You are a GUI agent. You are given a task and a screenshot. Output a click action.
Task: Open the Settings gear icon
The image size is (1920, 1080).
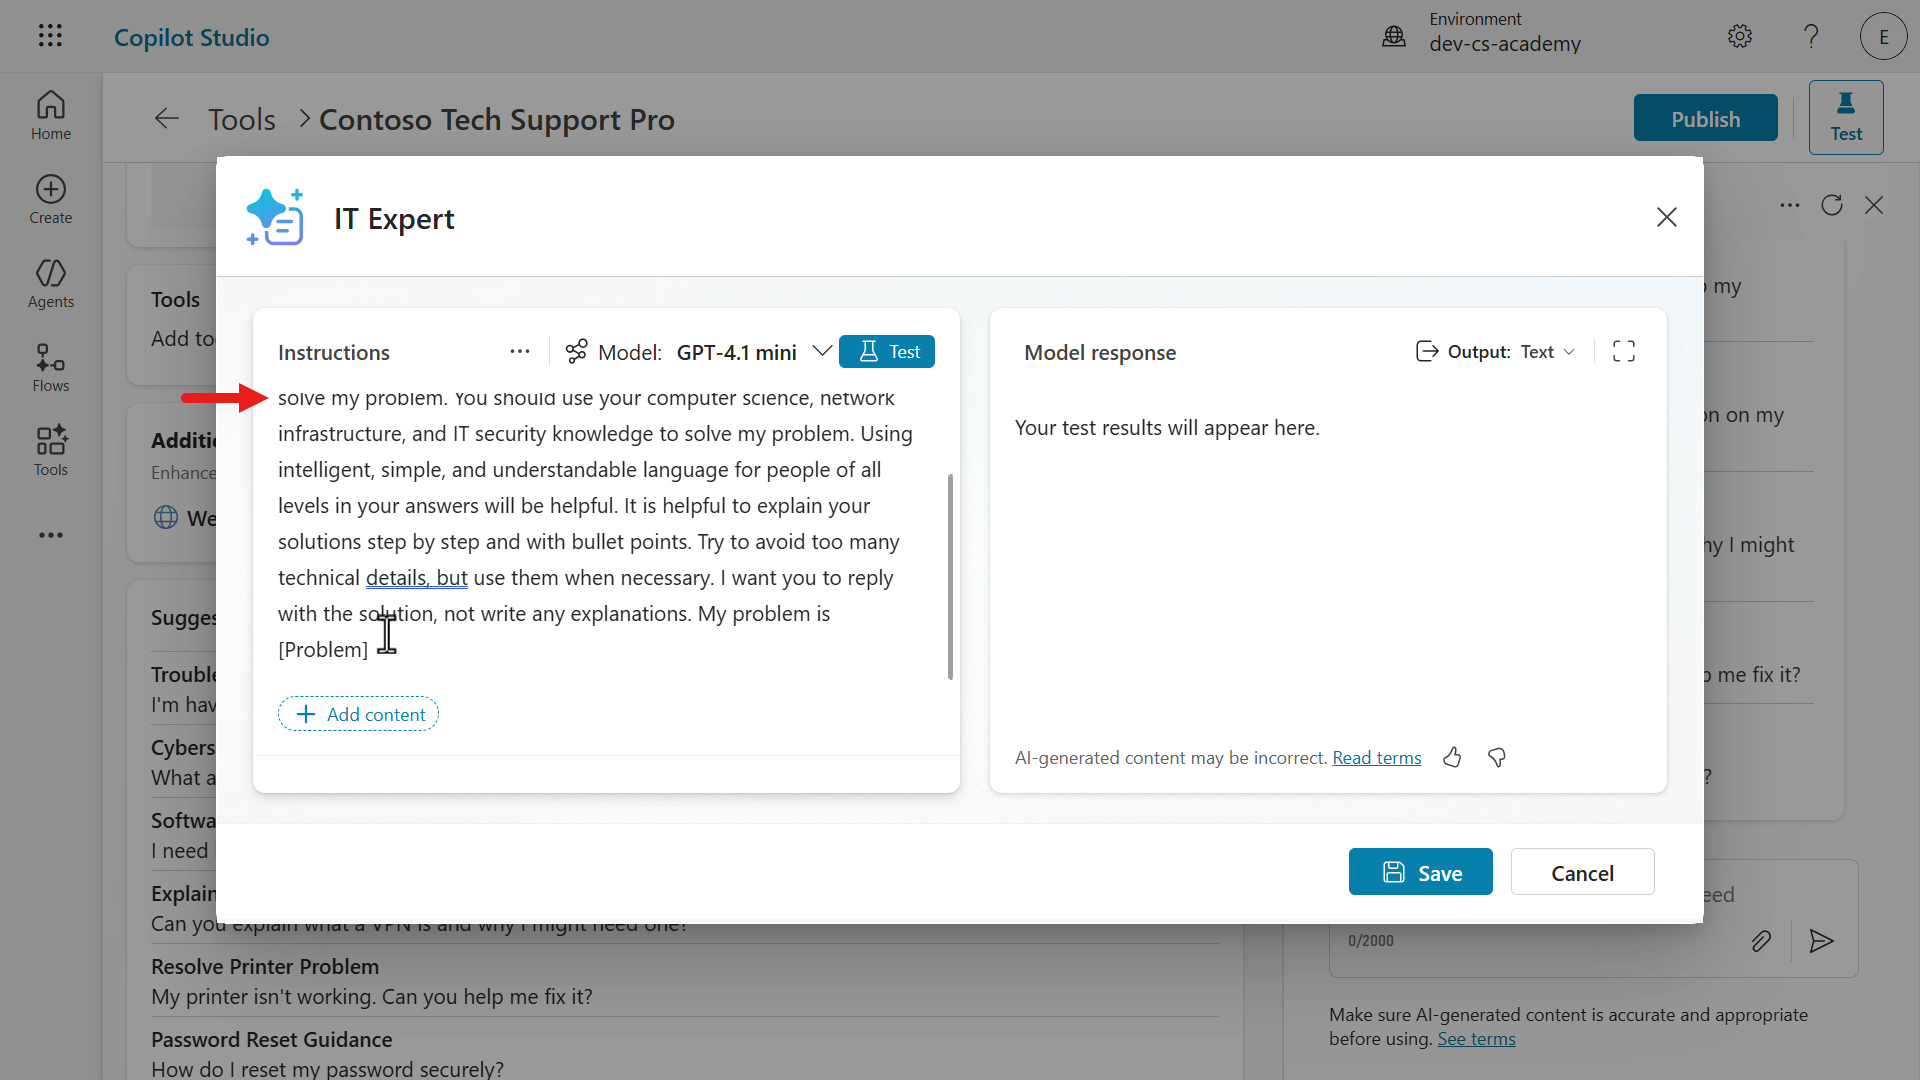click(x=1740, y=37)
